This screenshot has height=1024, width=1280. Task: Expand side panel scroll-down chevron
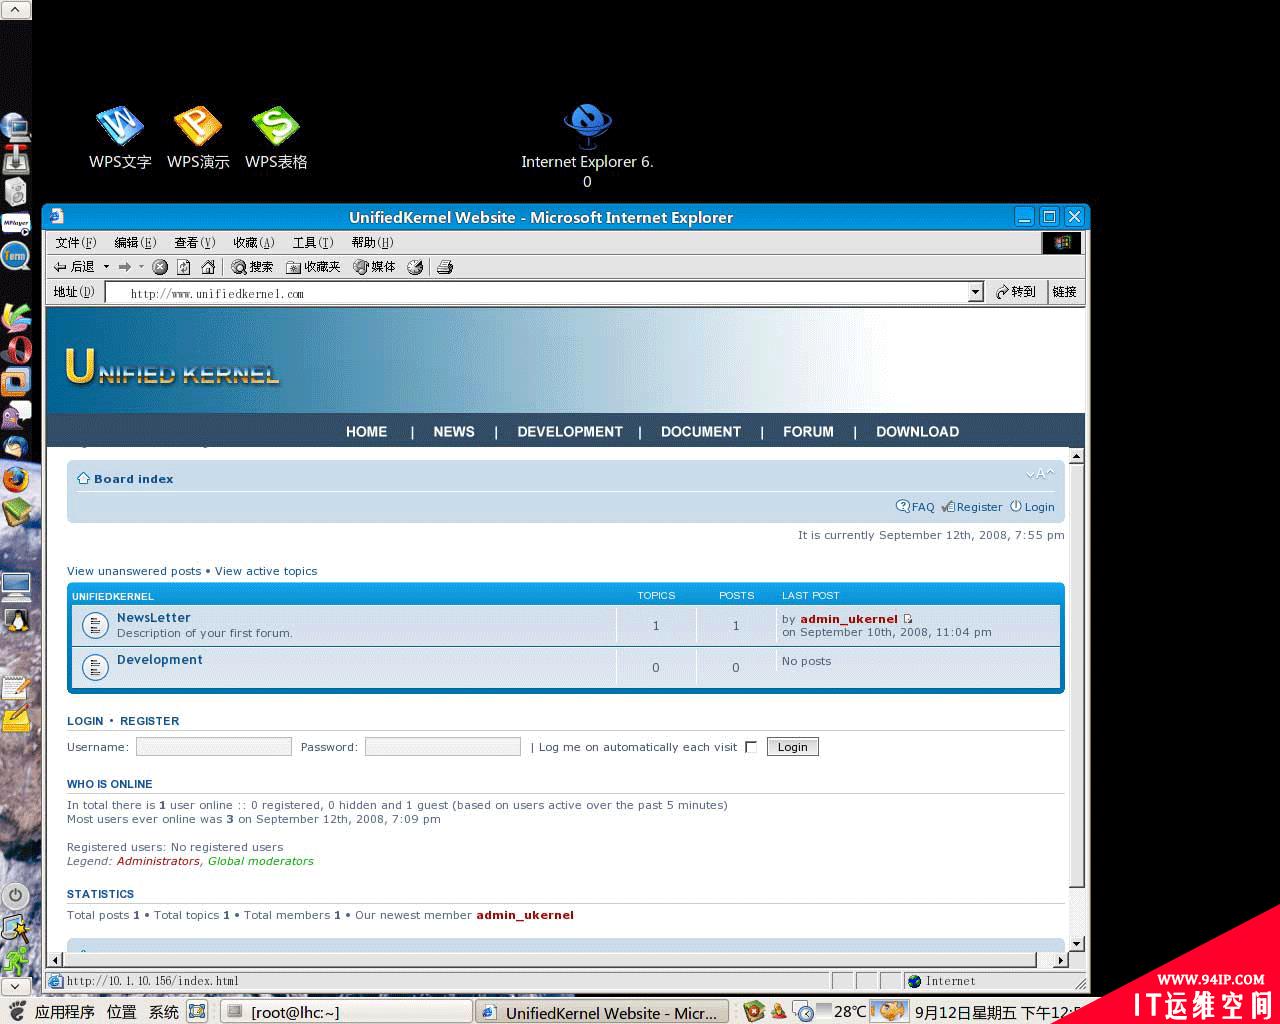[x=15, y=986]
